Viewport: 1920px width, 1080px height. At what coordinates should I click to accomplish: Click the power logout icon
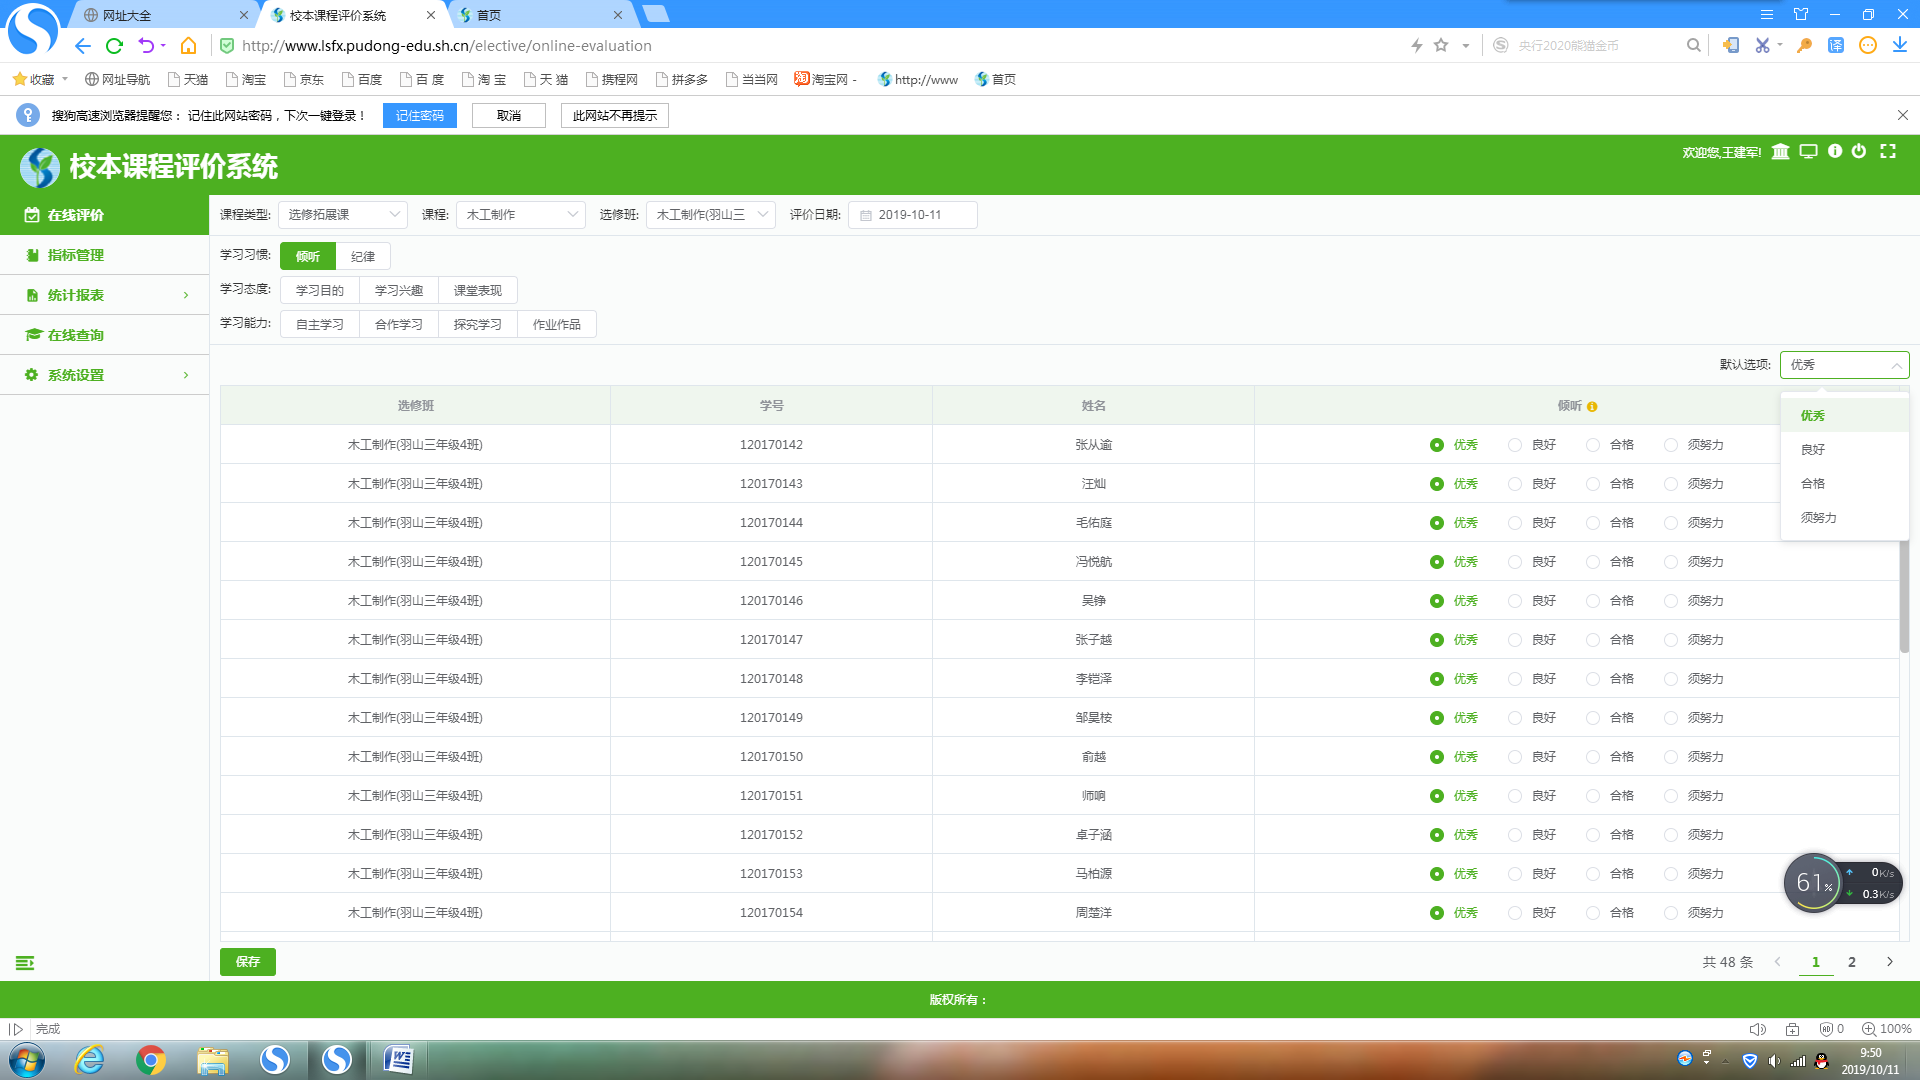[x=1859, y=151]
